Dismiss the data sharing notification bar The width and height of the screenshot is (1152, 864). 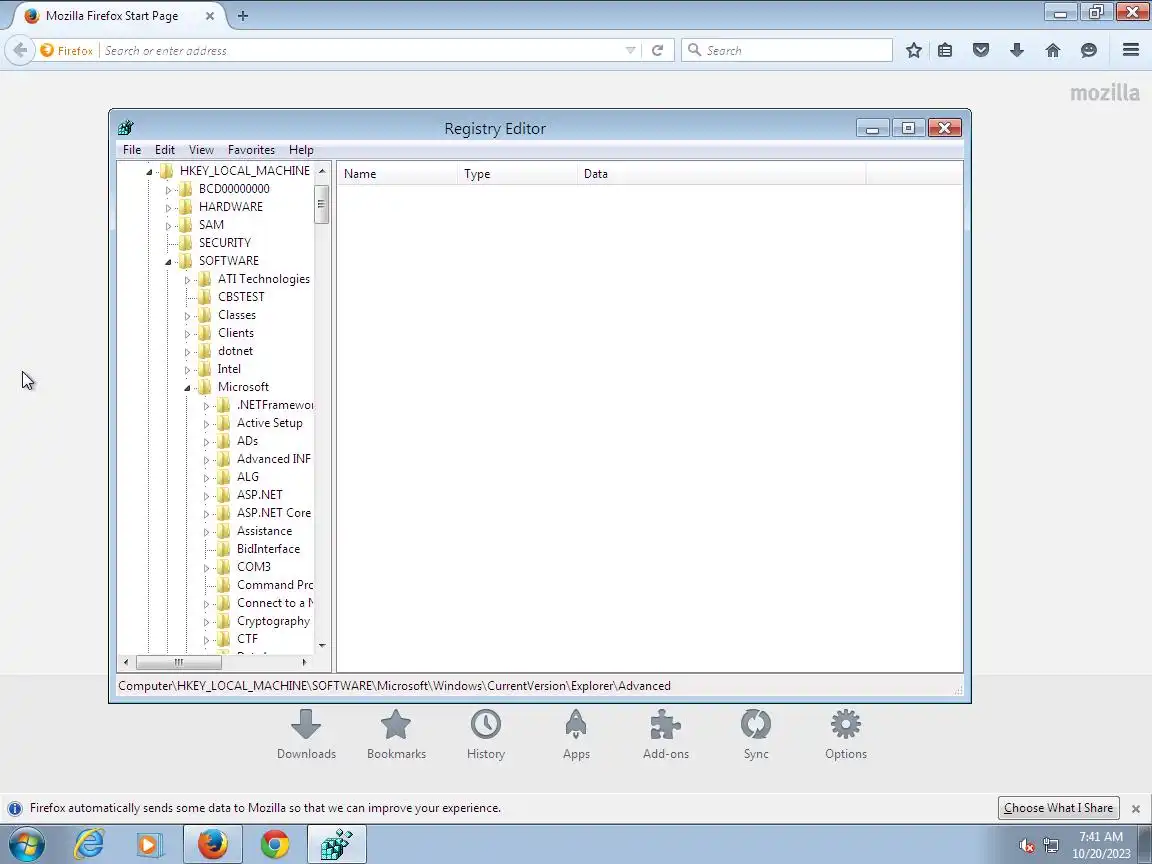click(1136, 808)
